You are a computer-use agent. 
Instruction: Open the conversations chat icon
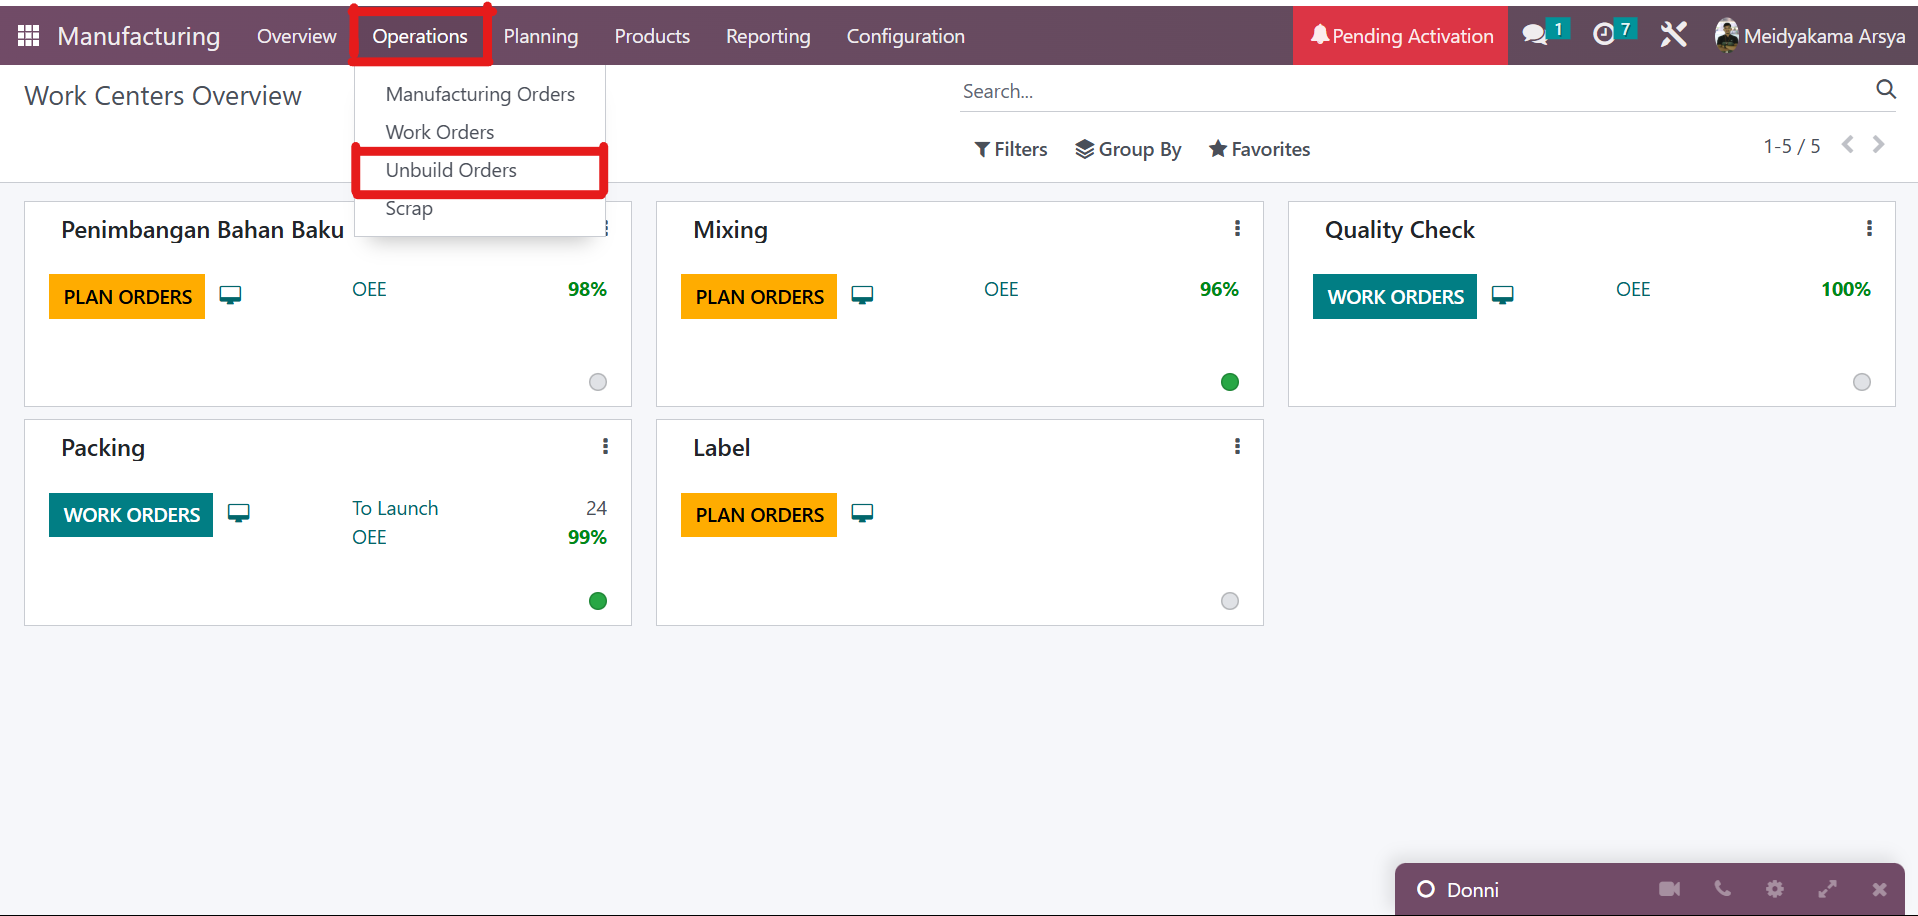tap(1534, 35)
